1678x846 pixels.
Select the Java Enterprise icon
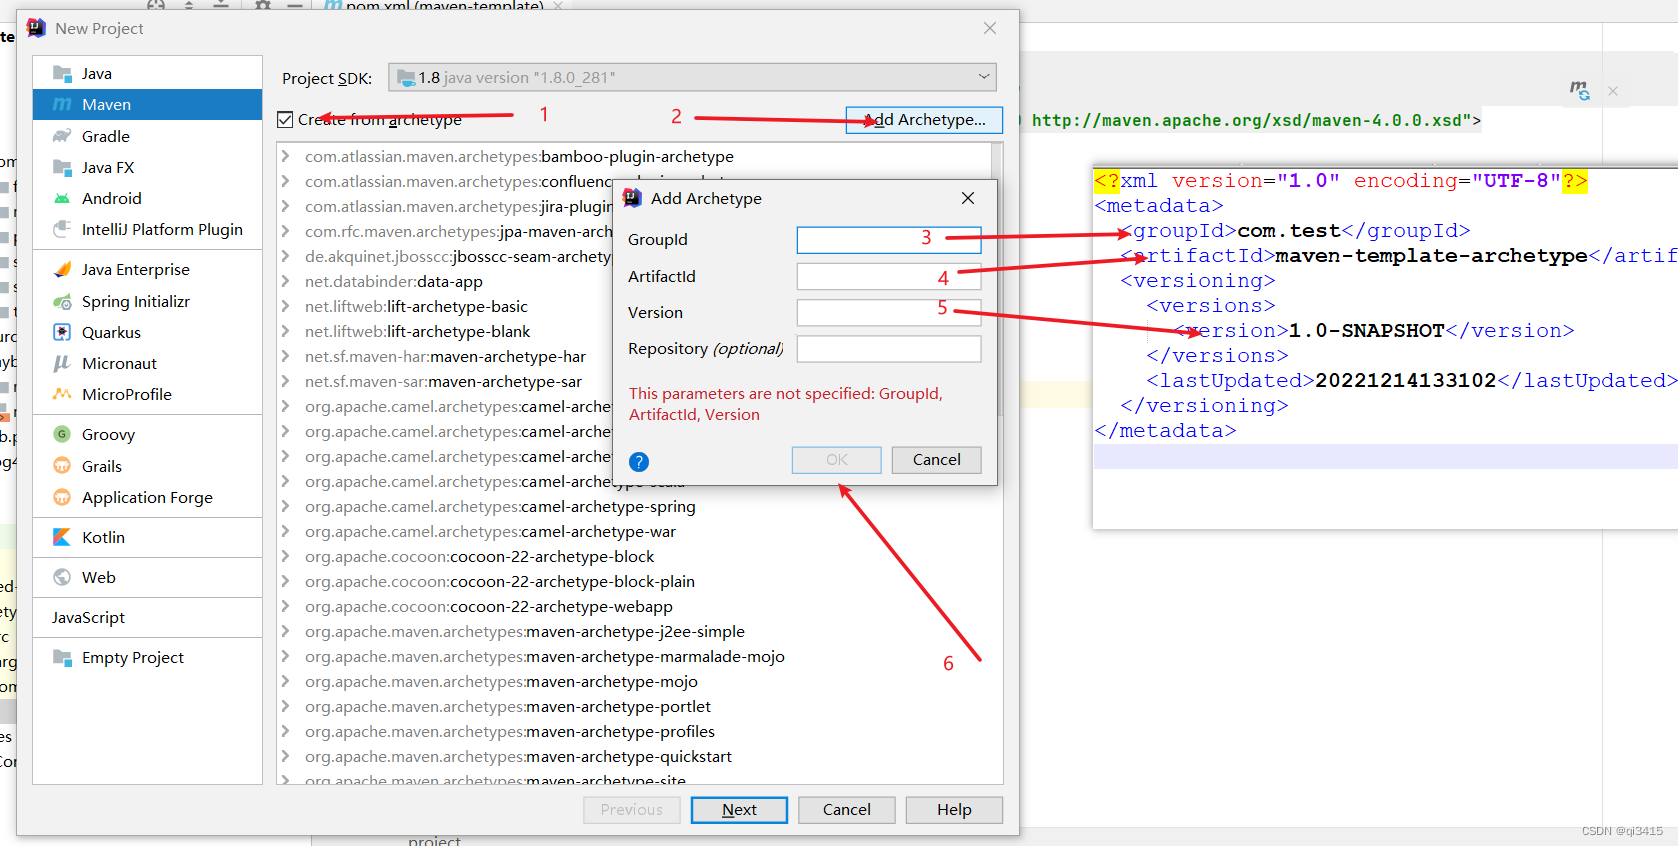tap(62, 269)
